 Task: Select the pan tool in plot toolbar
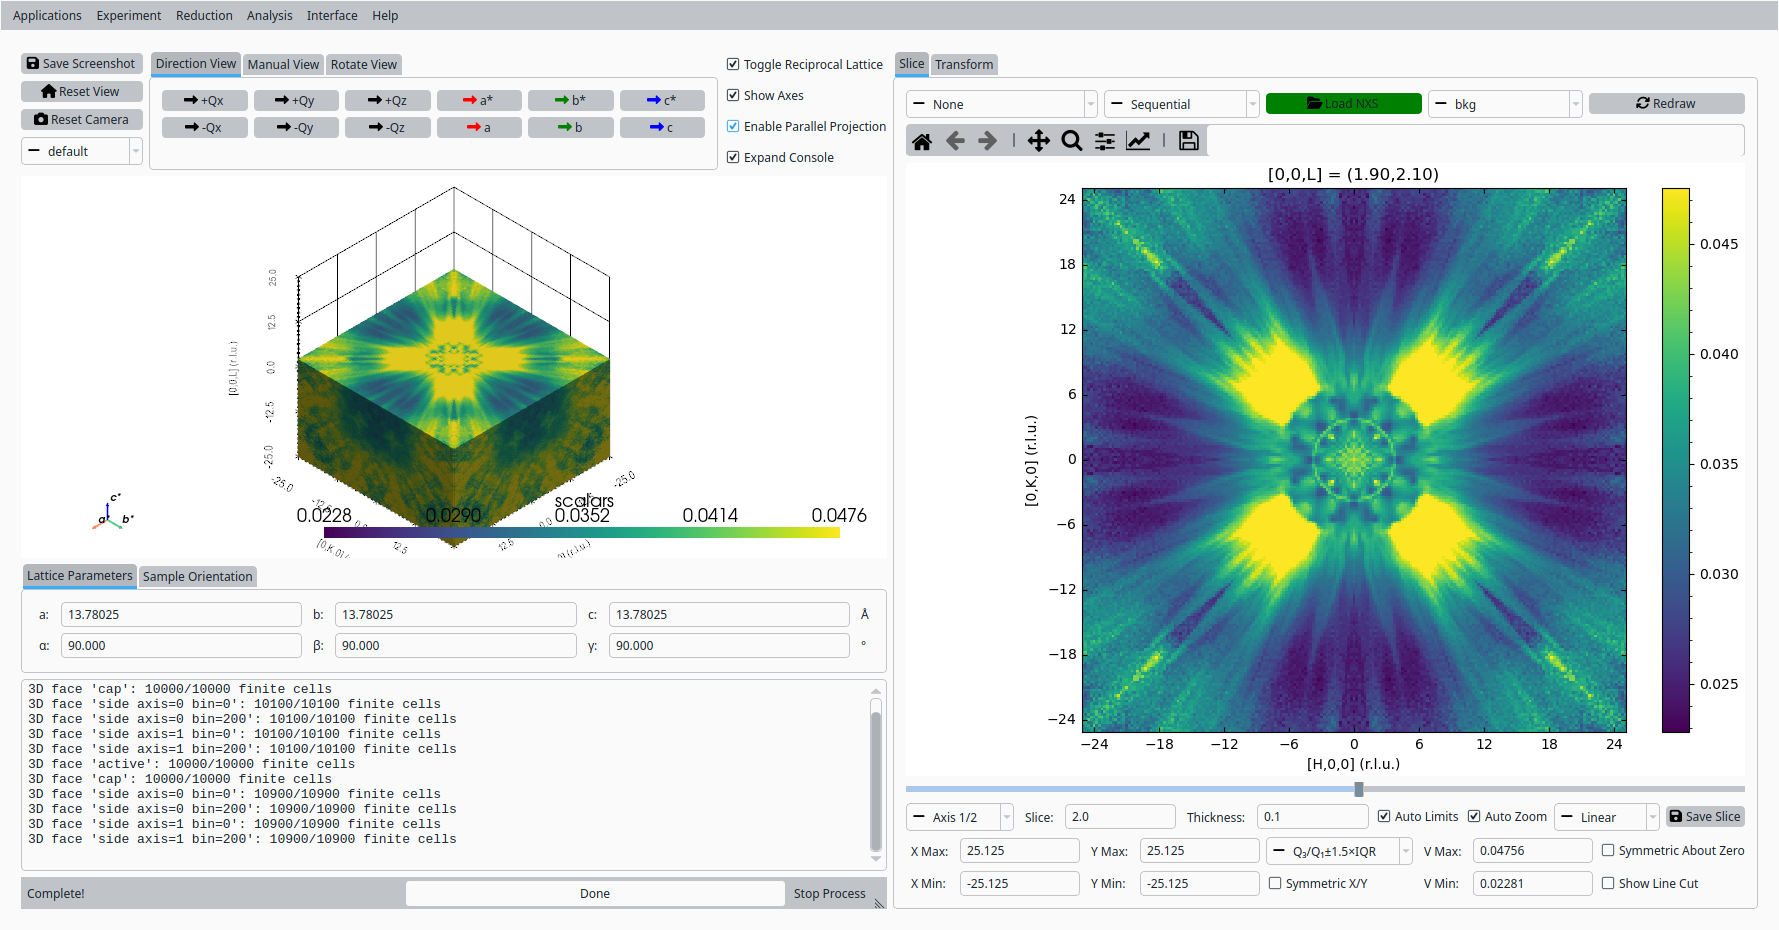[1039, 141]
